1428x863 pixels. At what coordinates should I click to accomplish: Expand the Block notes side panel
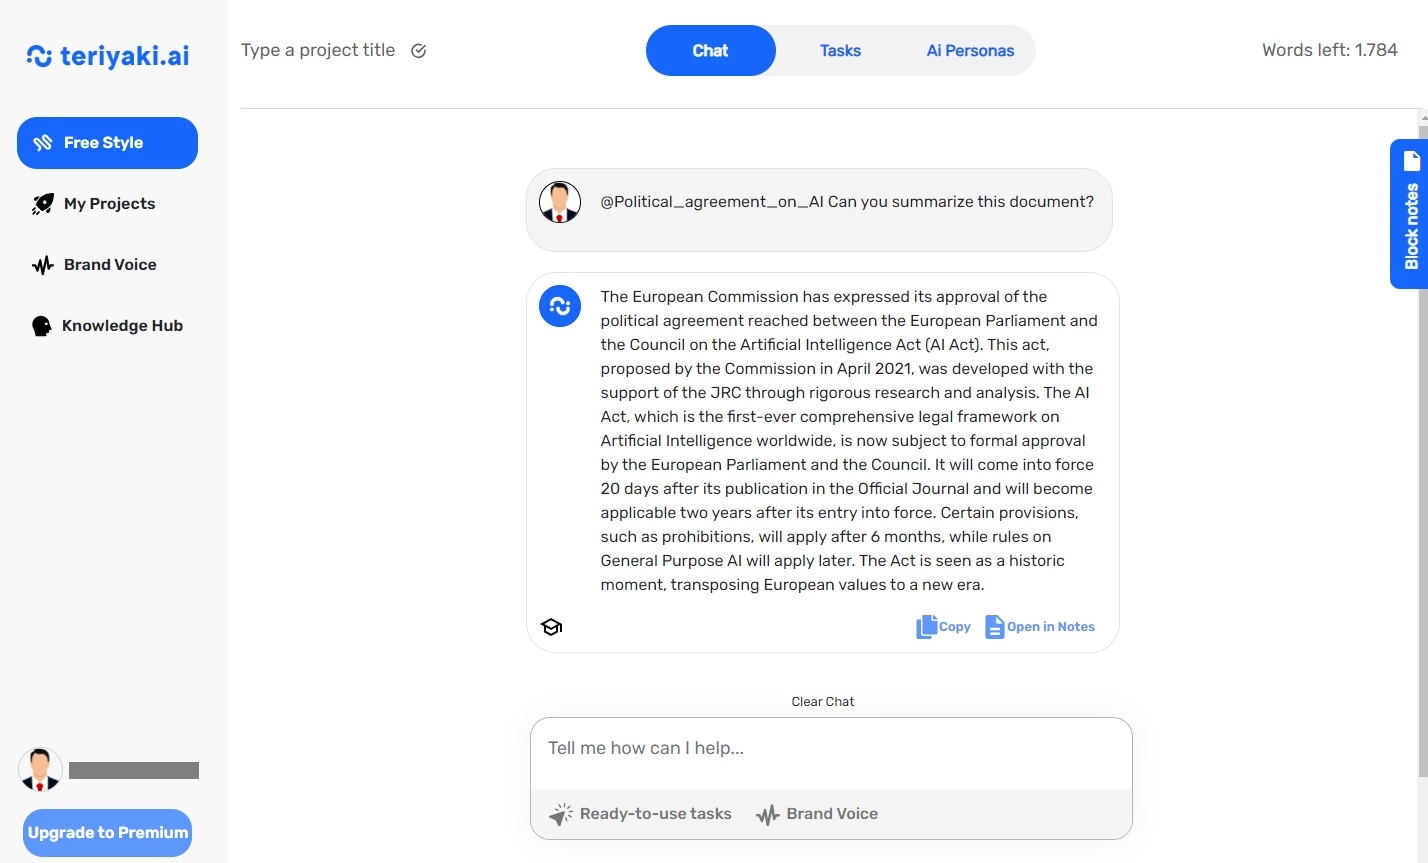1409,214
